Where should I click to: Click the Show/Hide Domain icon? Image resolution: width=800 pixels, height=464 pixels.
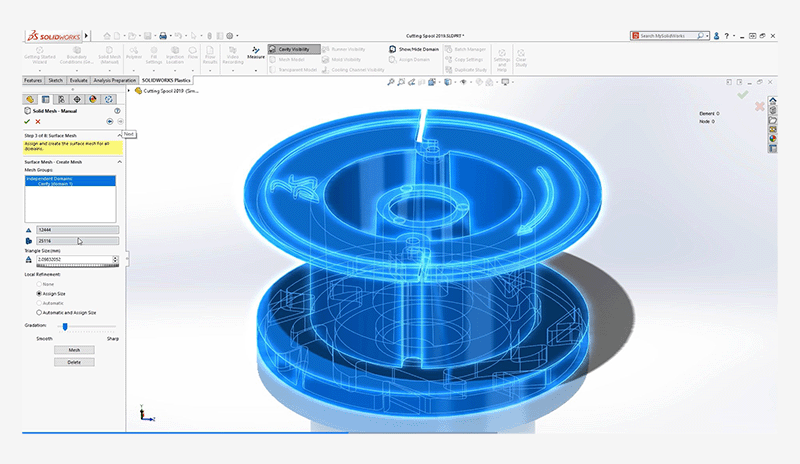(x=392, y=47)
